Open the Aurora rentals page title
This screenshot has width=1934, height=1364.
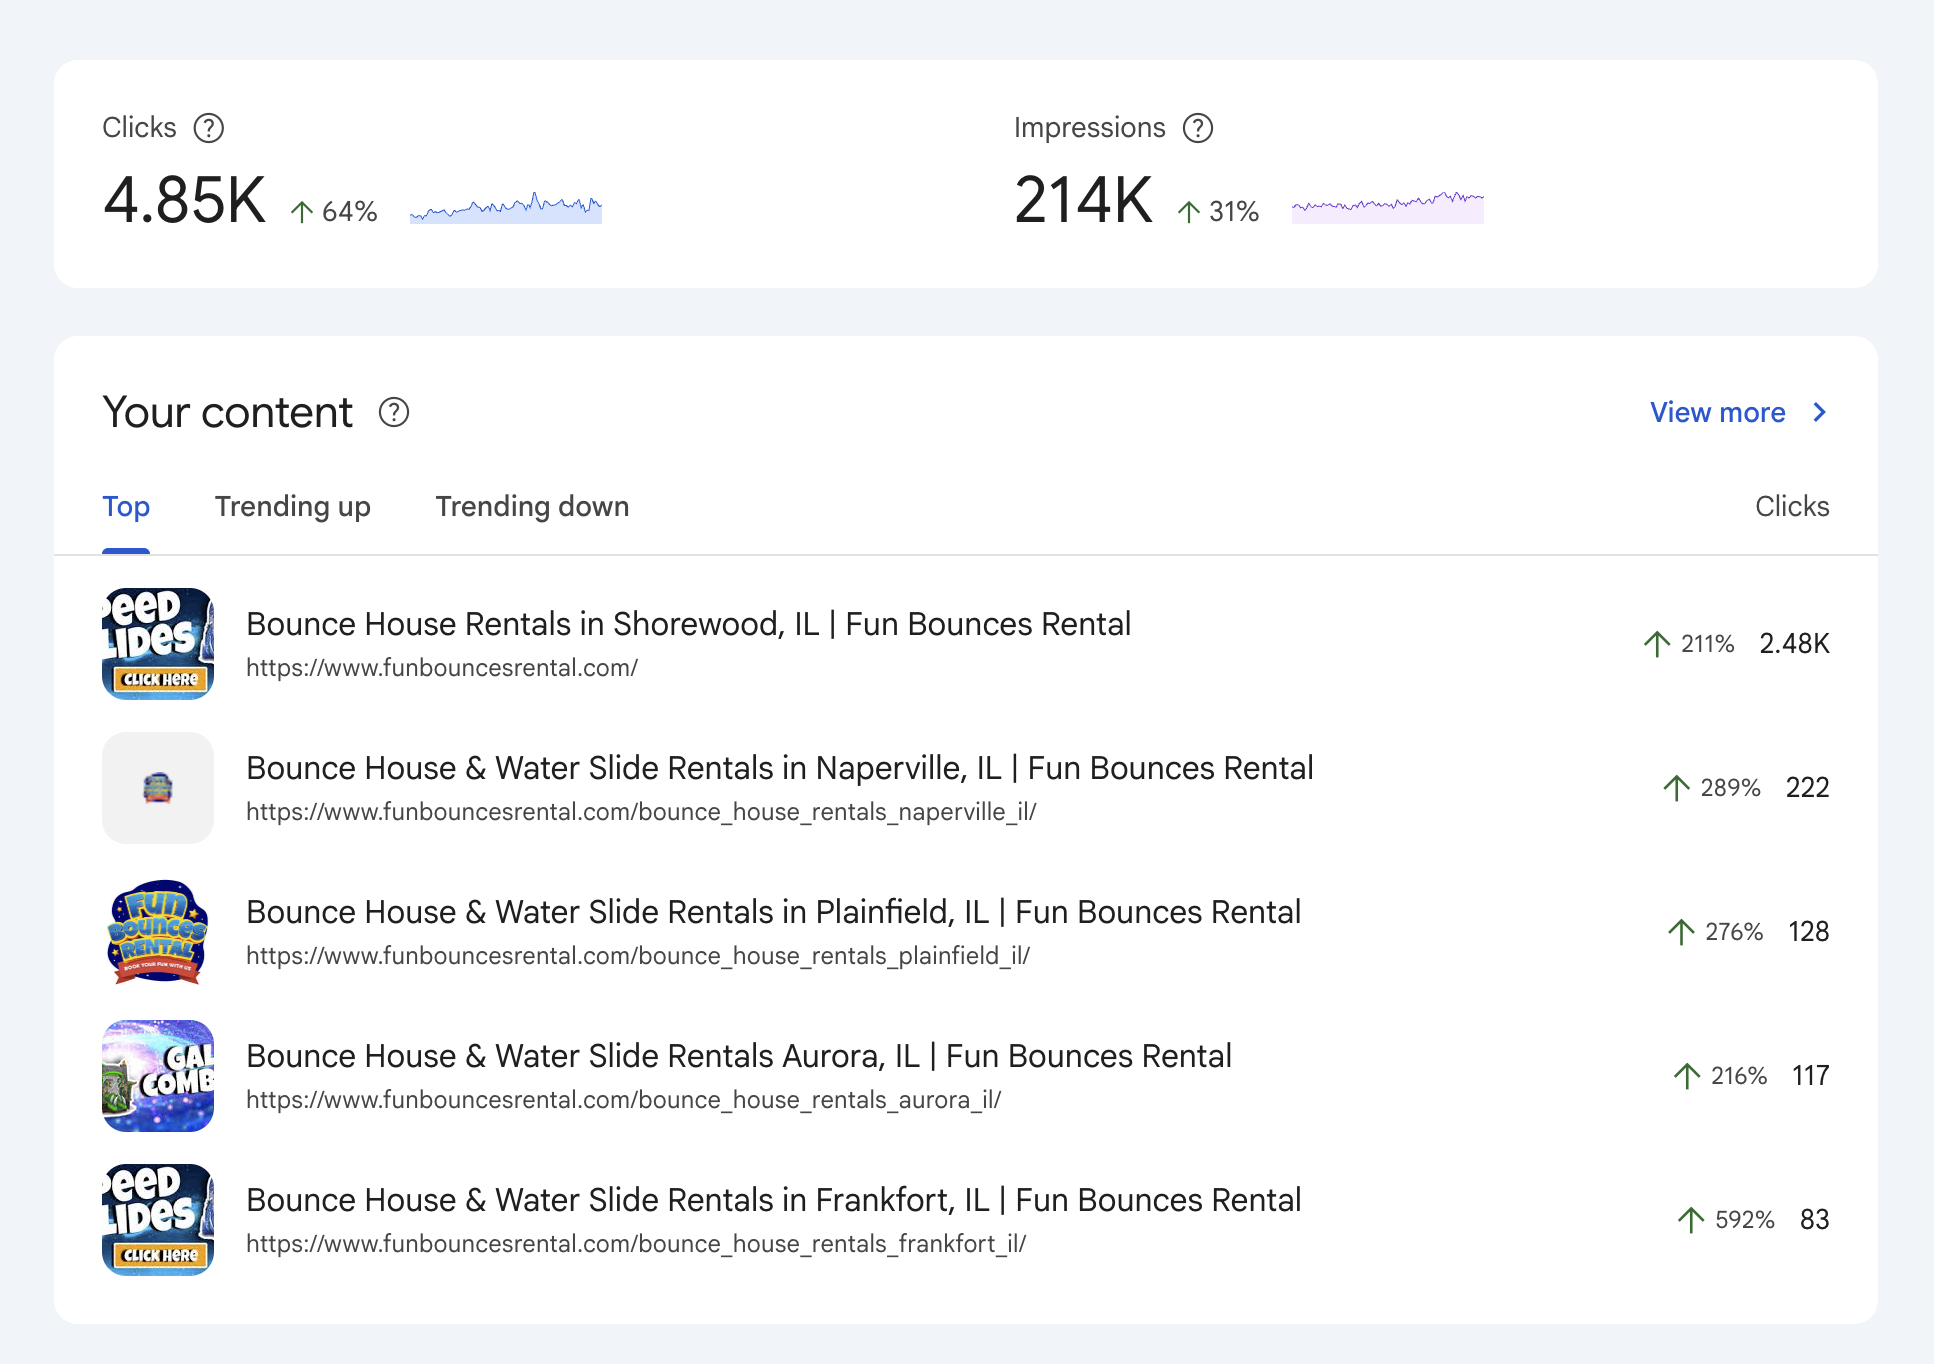(739, 1056)
